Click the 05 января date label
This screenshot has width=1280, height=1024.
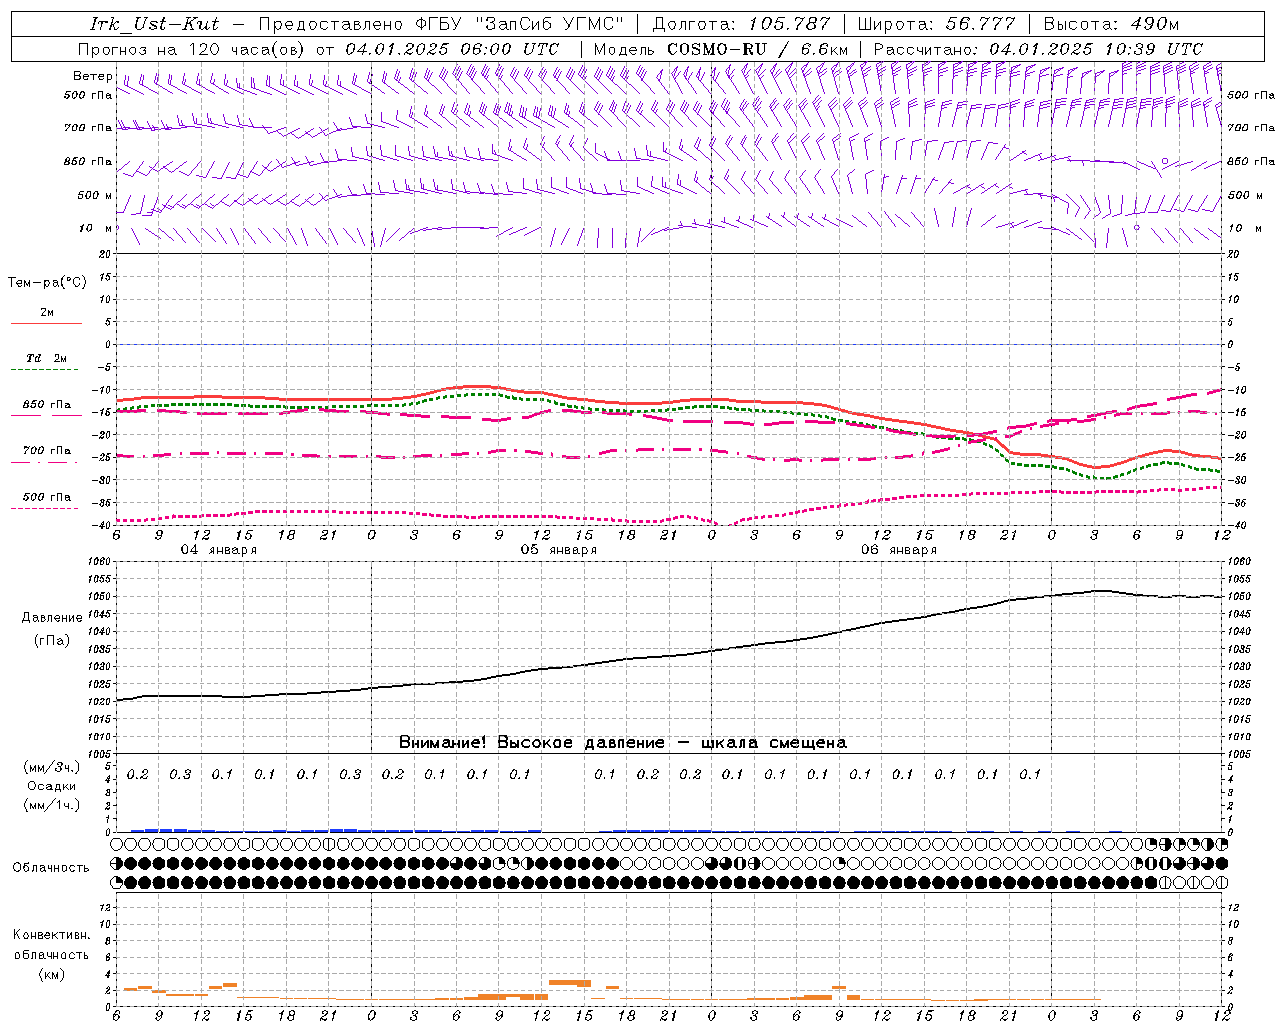pyautogui.click(x=558, y=550)
